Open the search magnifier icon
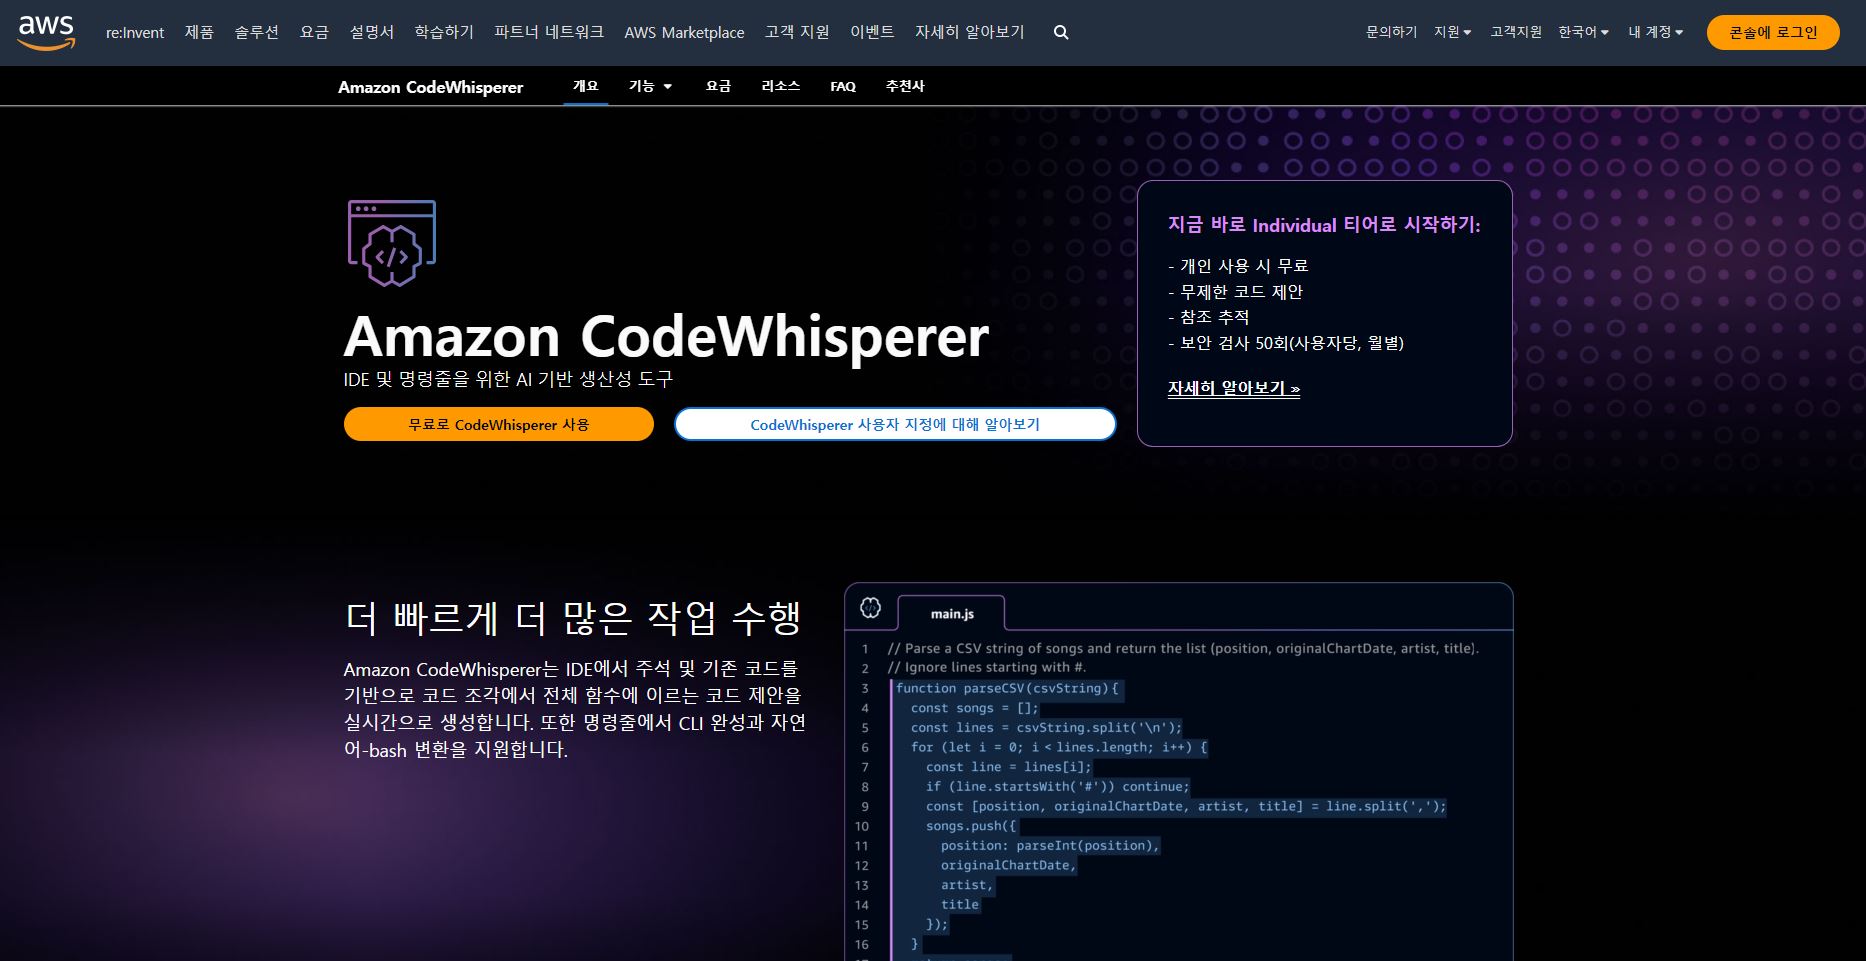This screenshot has height=961, width=1866. pos(1061,32)
